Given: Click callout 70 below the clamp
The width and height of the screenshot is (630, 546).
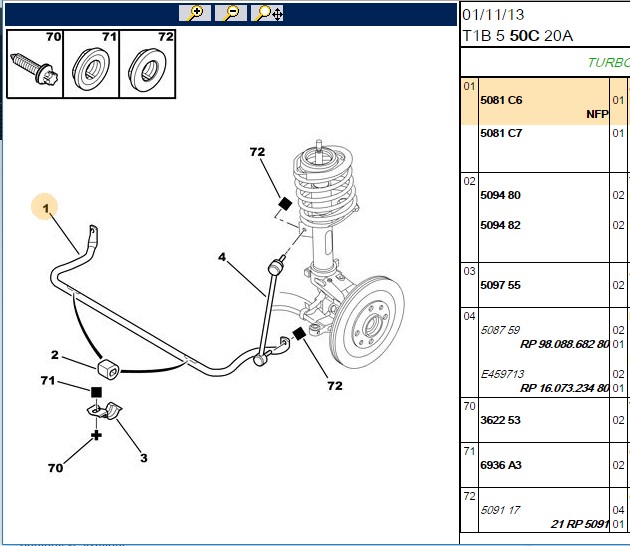Looking at the screenshot, I should 55,468.
